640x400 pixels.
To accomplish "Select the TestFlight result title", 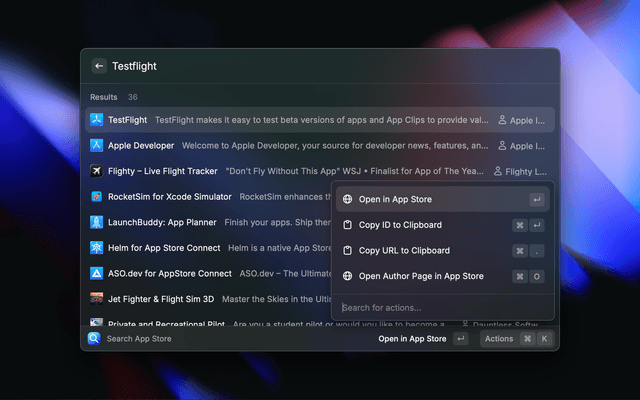I will tap(127, 120).
